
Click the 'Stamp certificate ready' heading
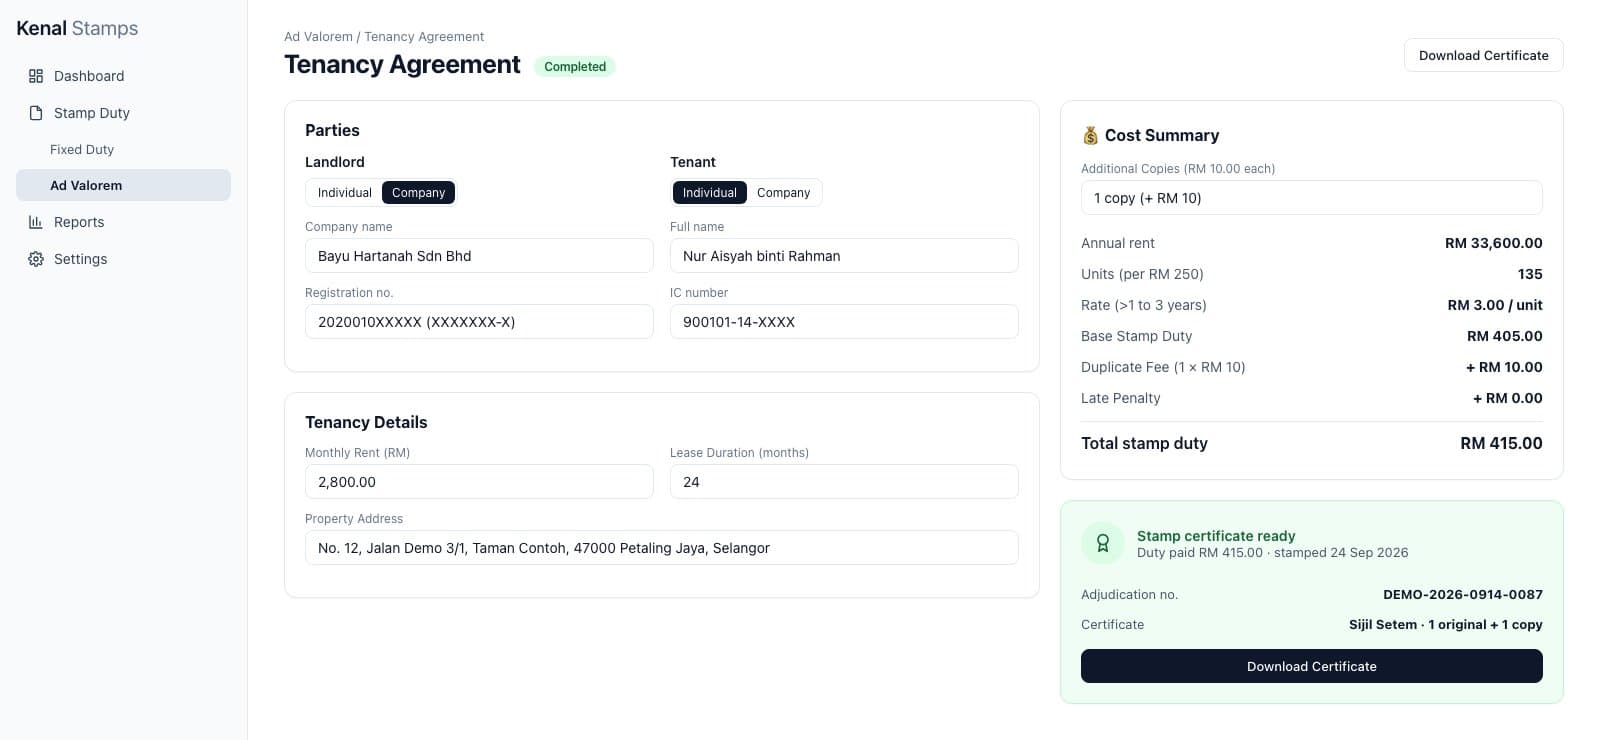[1216, 536]
